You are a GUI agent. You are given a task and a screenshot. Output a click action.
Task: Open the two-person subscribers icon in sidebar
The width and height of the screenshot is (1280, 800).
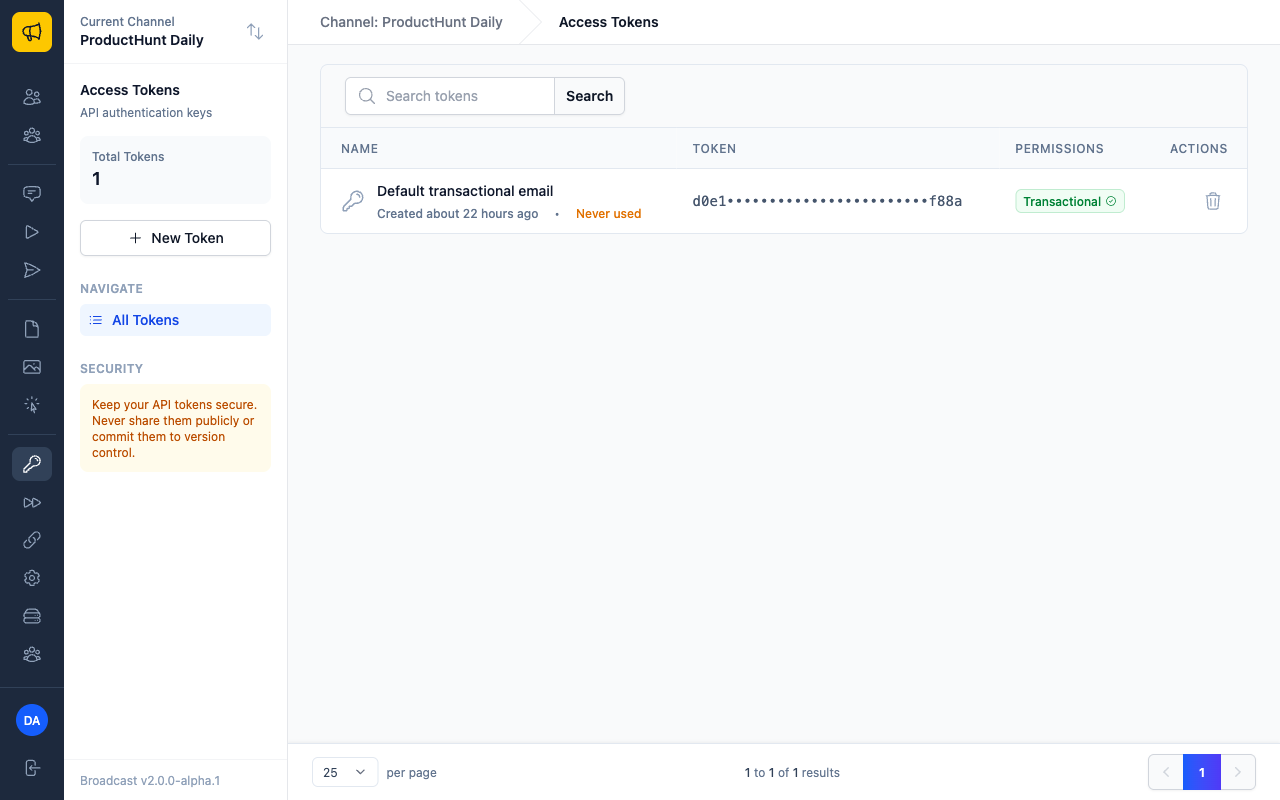(x=32, y=97)
